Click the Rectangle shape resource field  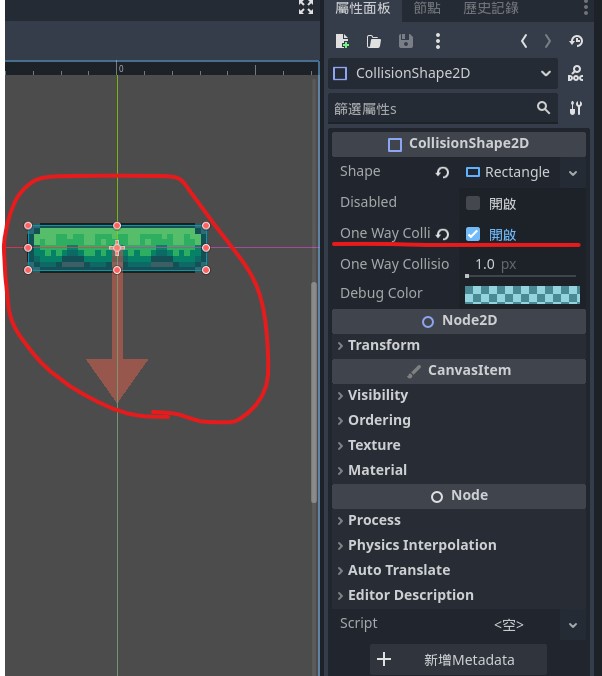(x=510, y=173)
